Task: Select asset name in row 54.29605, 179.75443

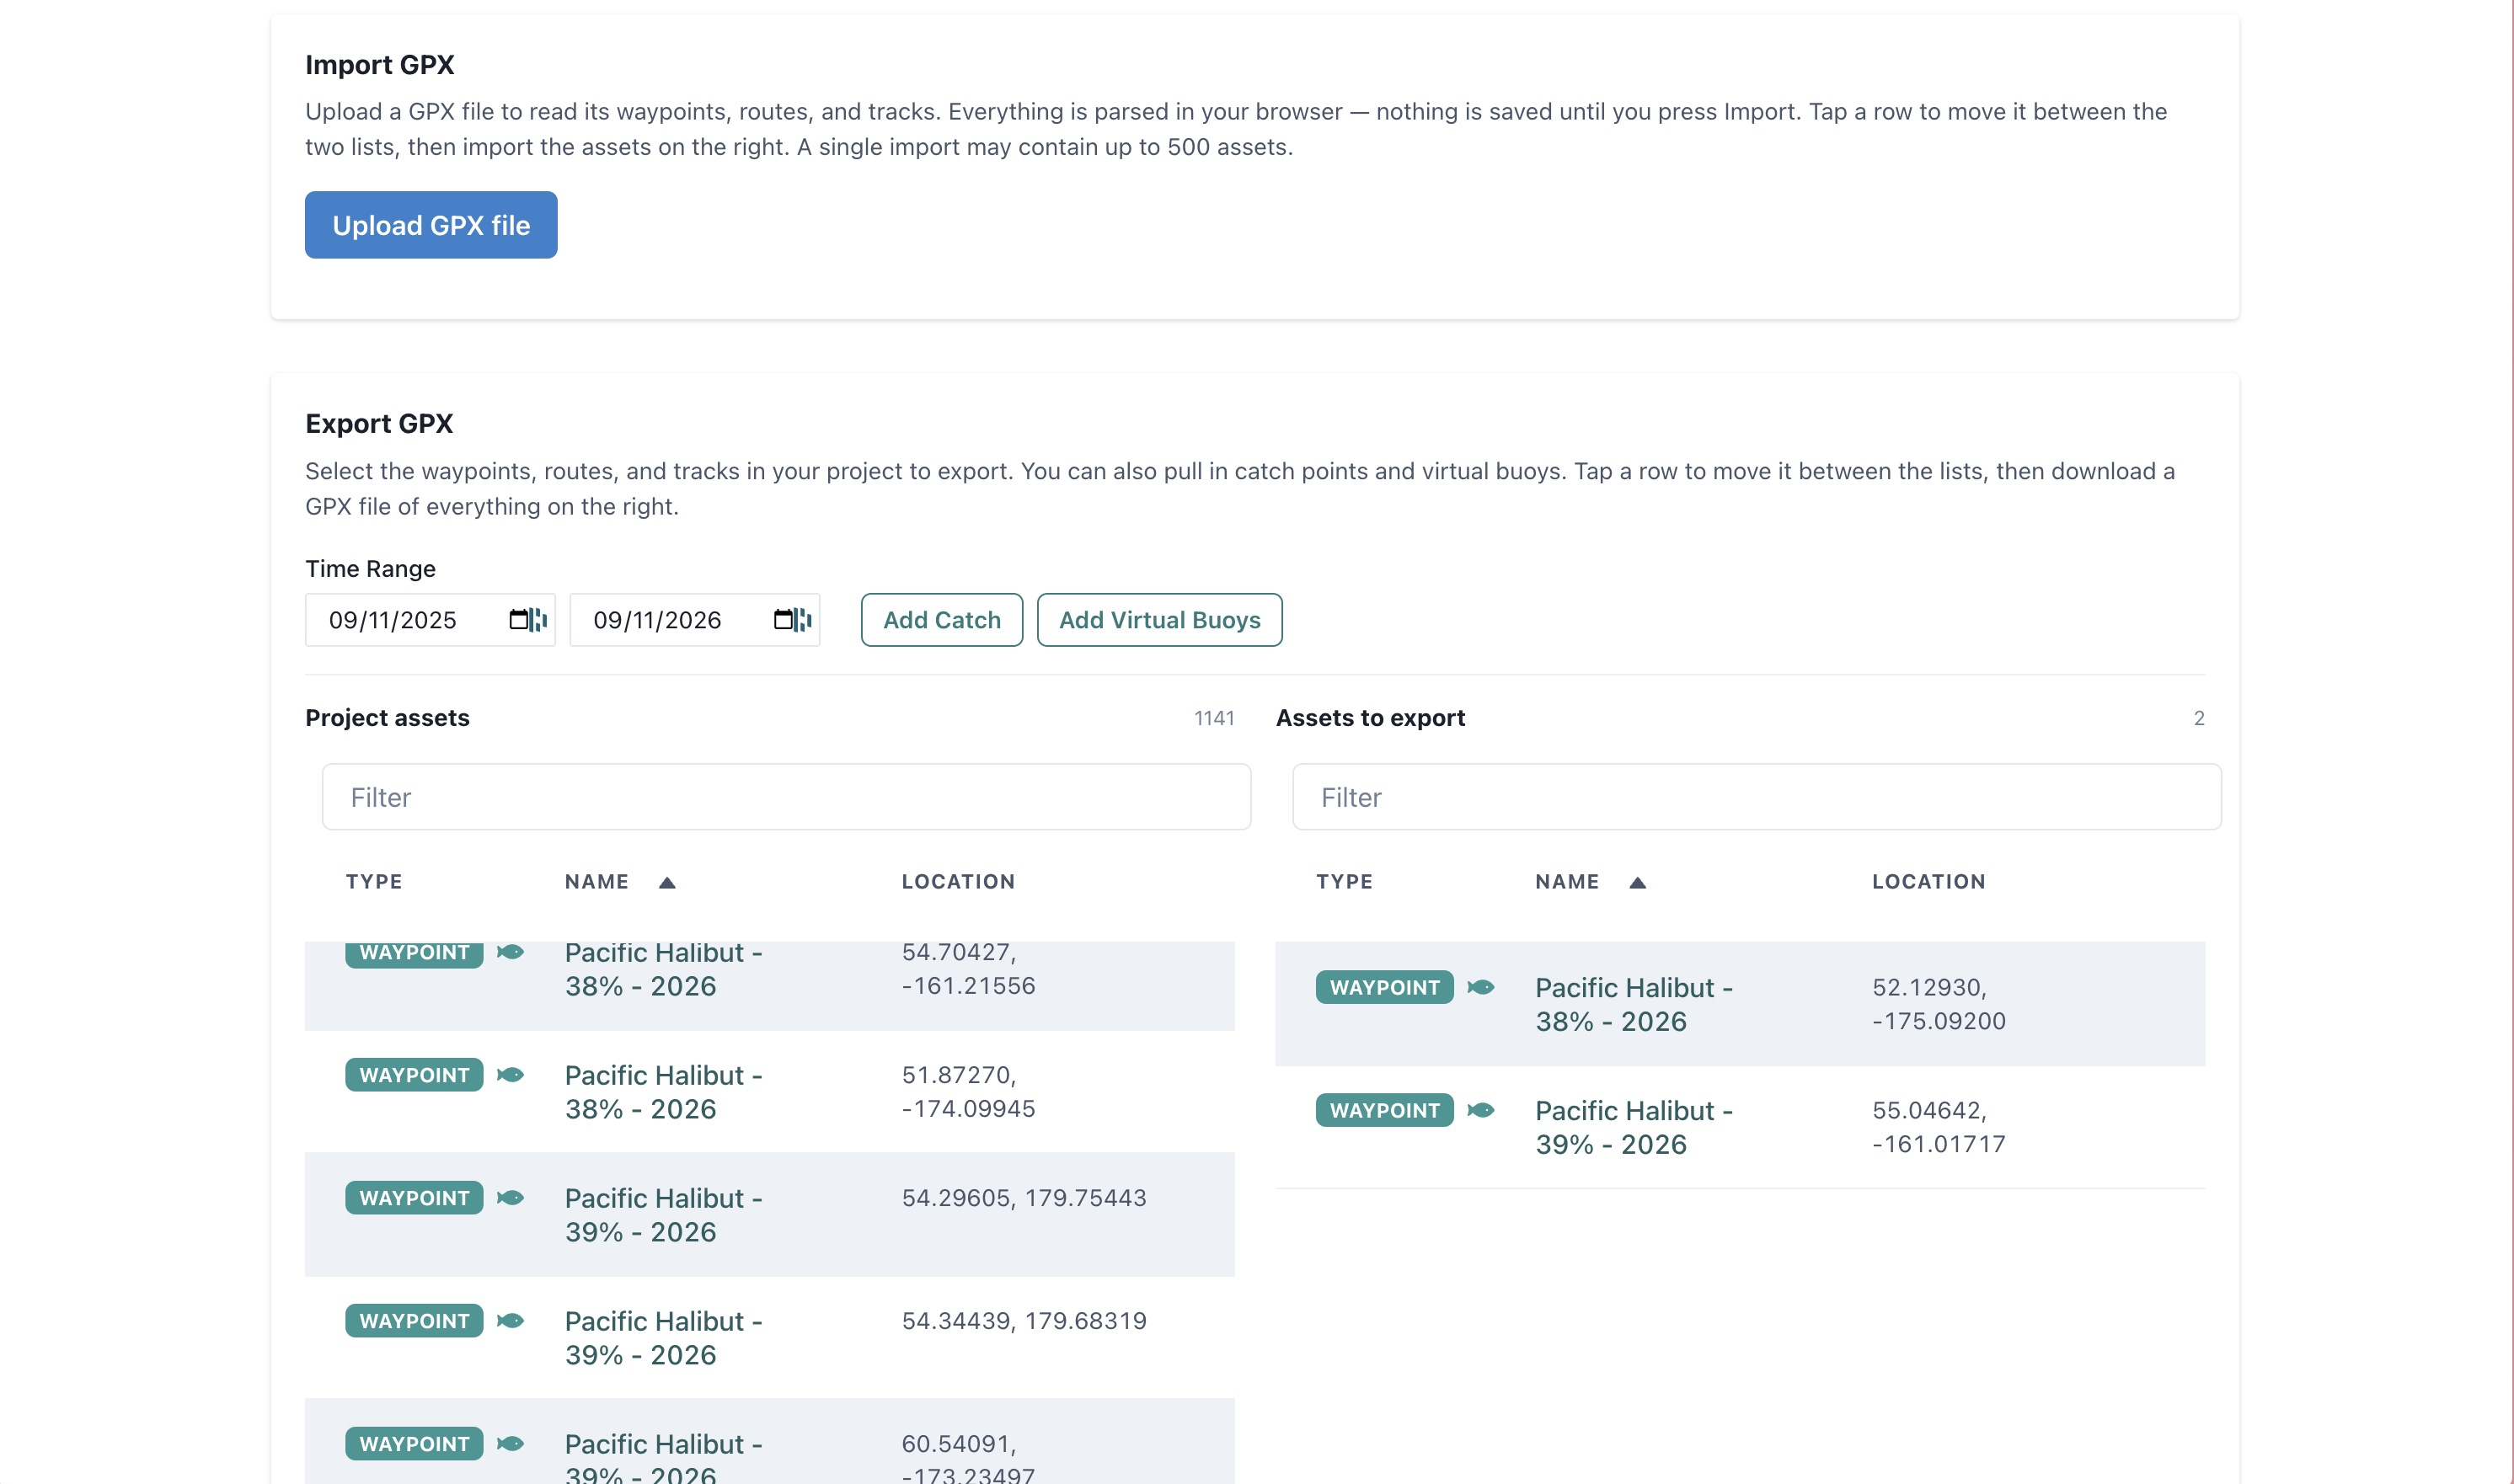Action: (664, 1215)
